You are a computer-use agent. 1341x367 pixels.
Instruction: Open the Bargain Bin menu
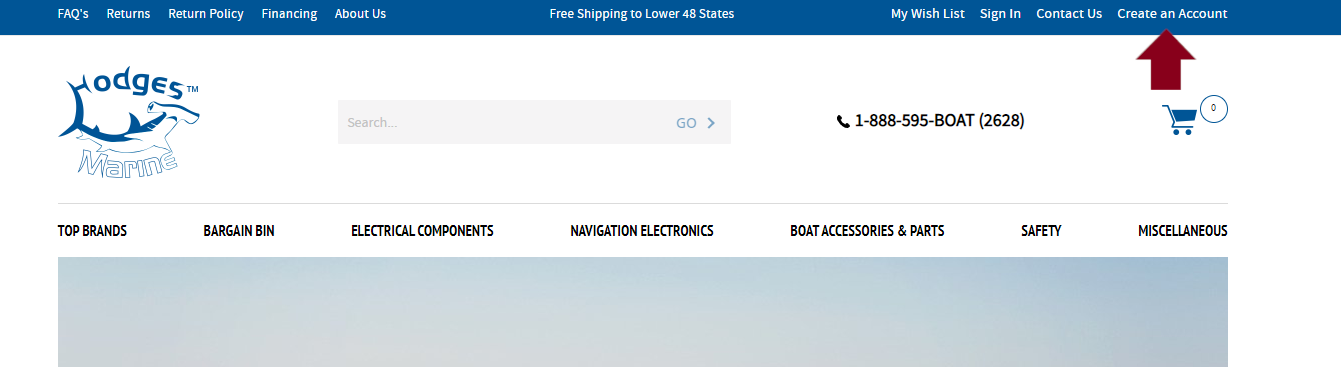point(239,231)
